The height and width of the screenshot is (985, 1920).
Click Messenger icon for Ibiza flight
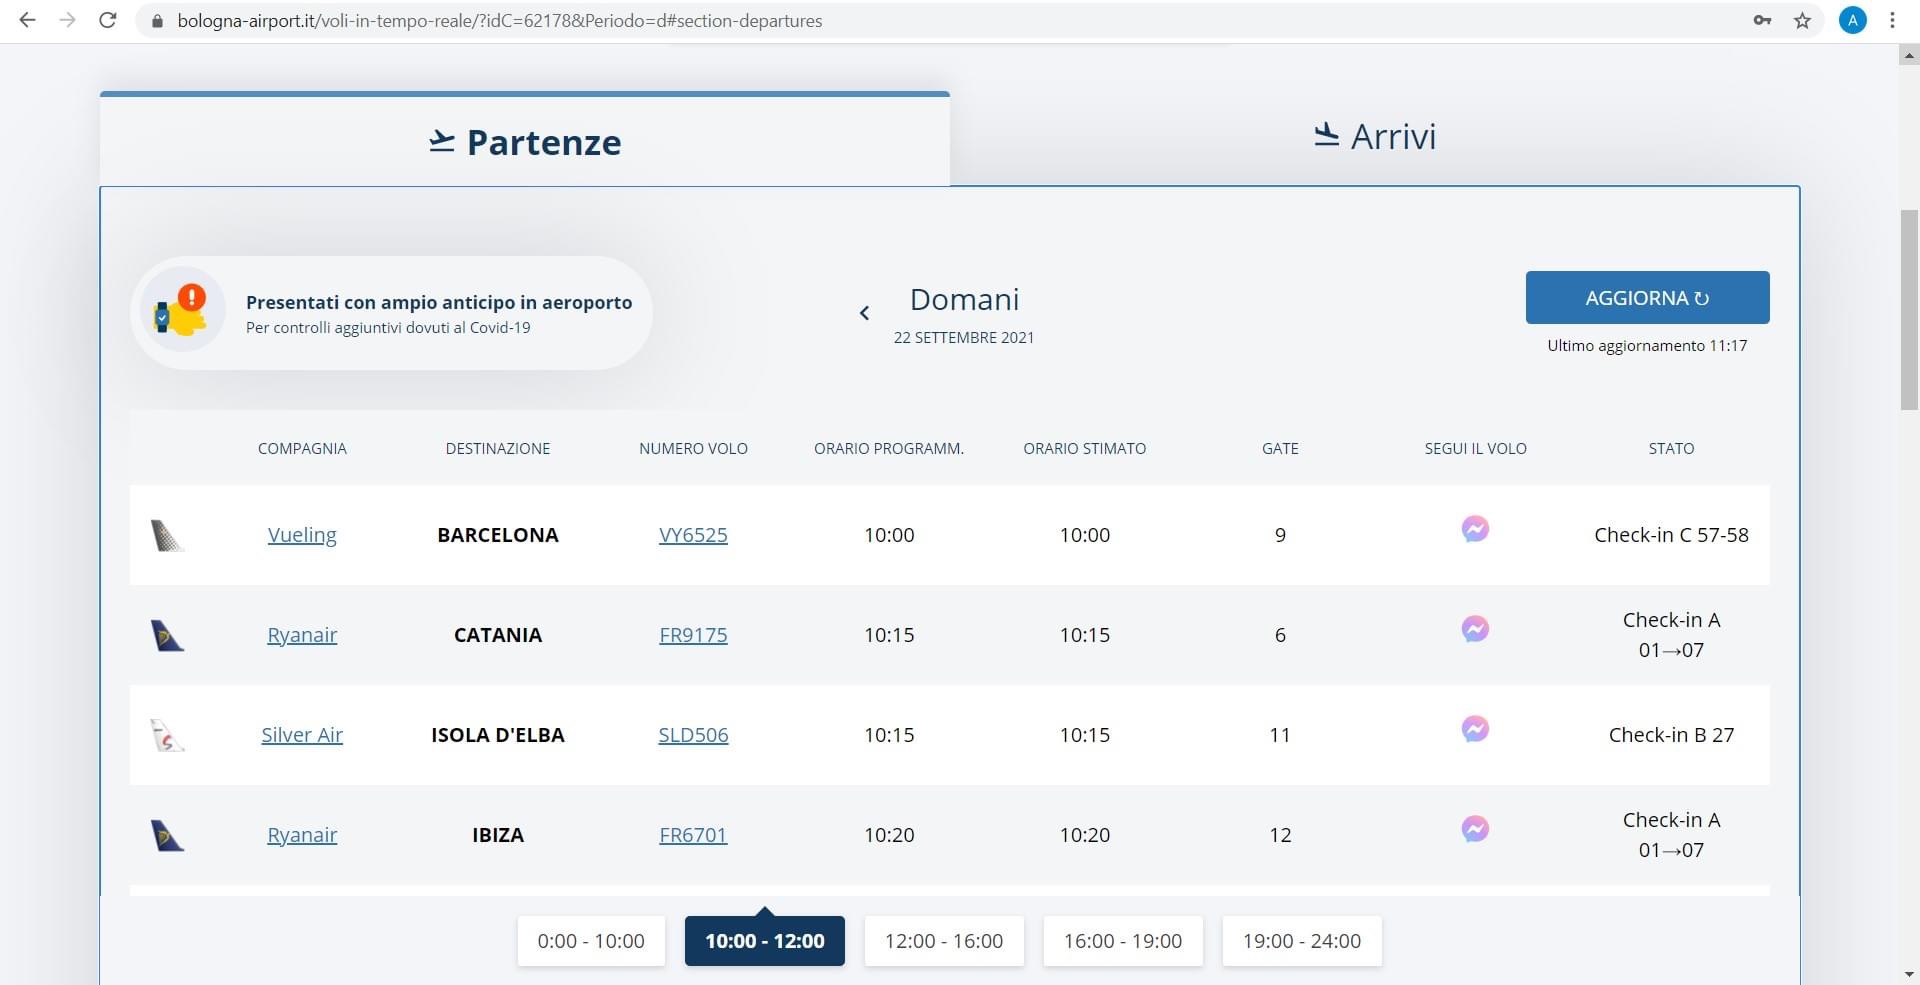click(1475, 829)
